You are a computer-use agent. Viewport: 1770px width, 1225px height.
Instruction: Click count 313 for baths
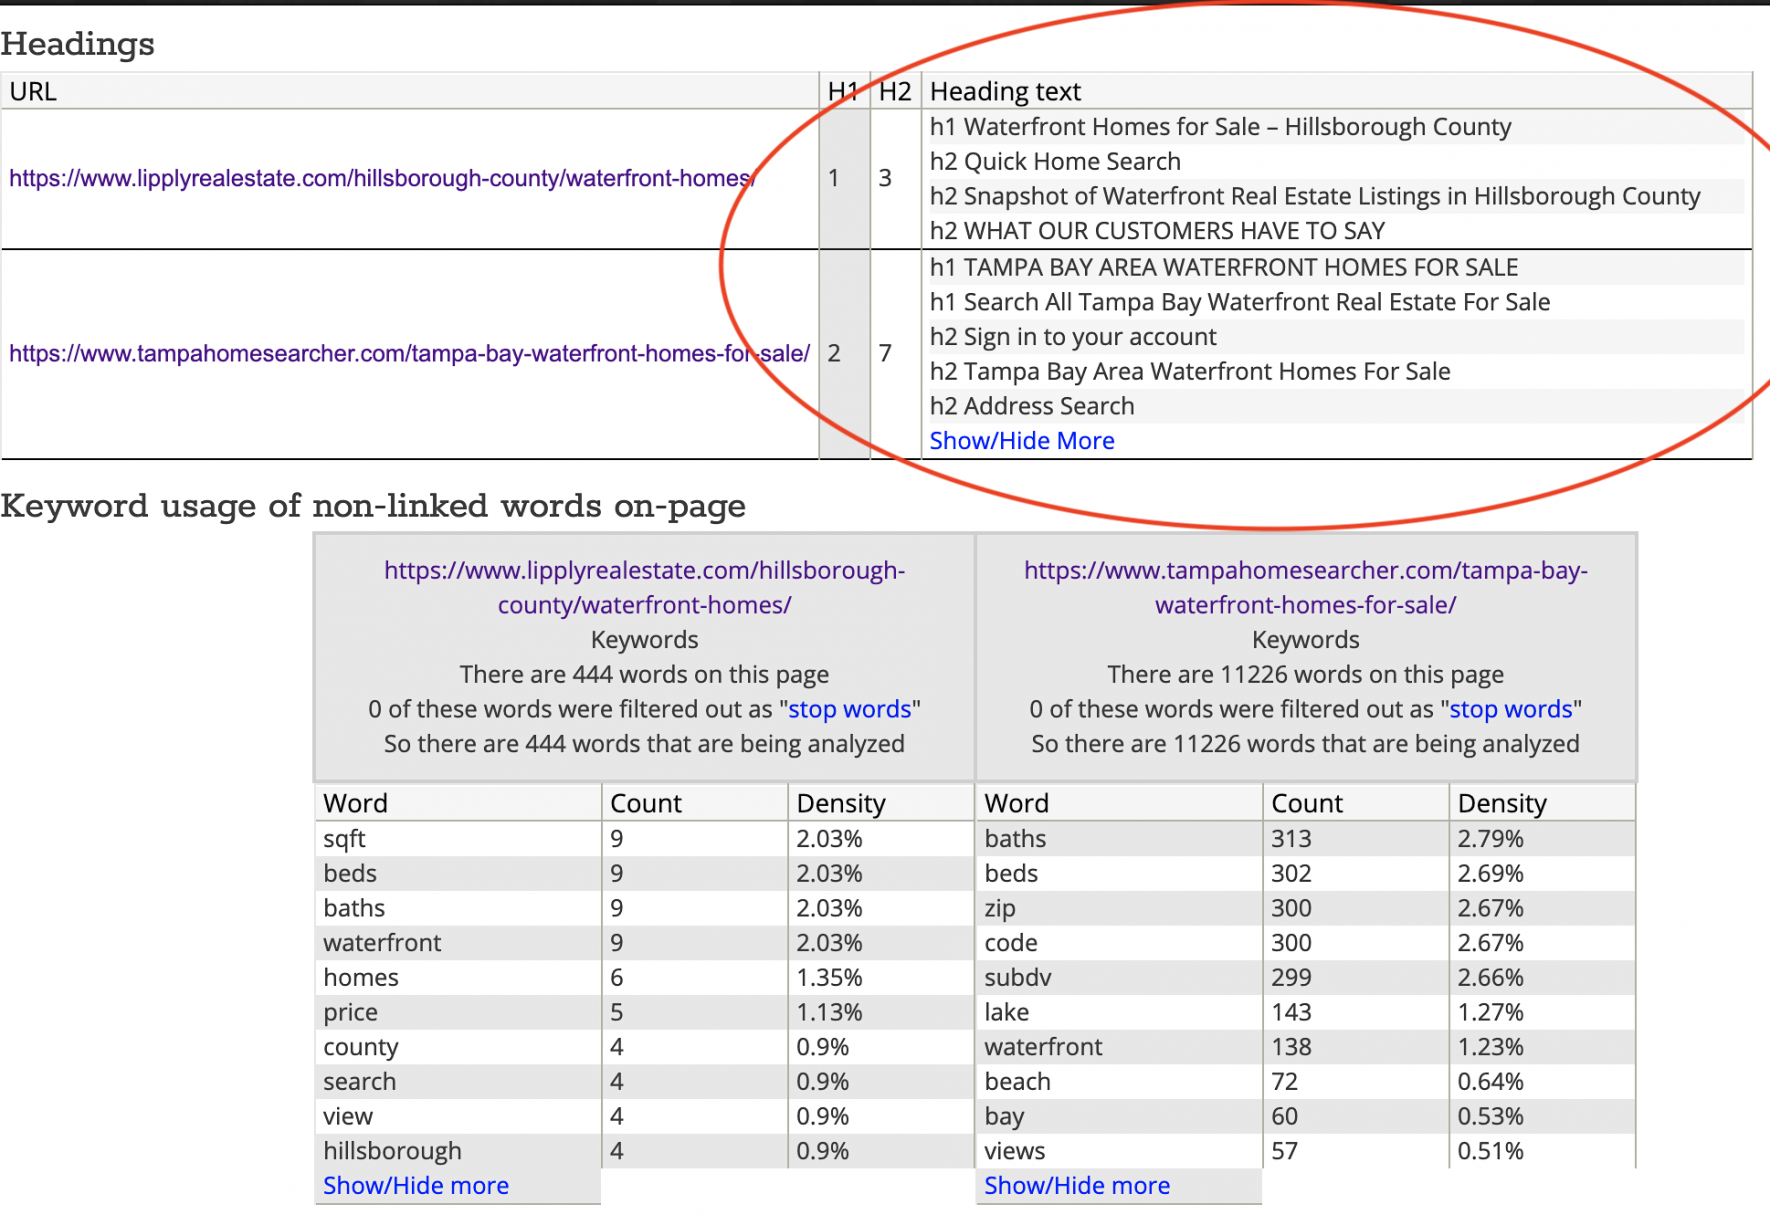1291,839
